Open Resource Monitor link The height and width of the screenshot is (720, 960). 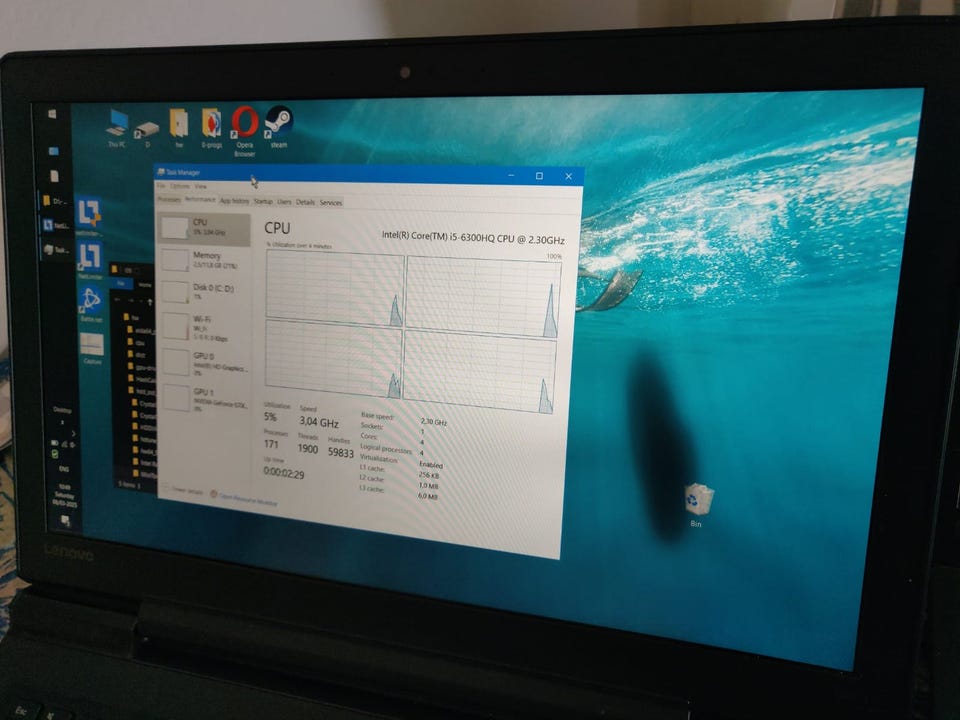244,498
